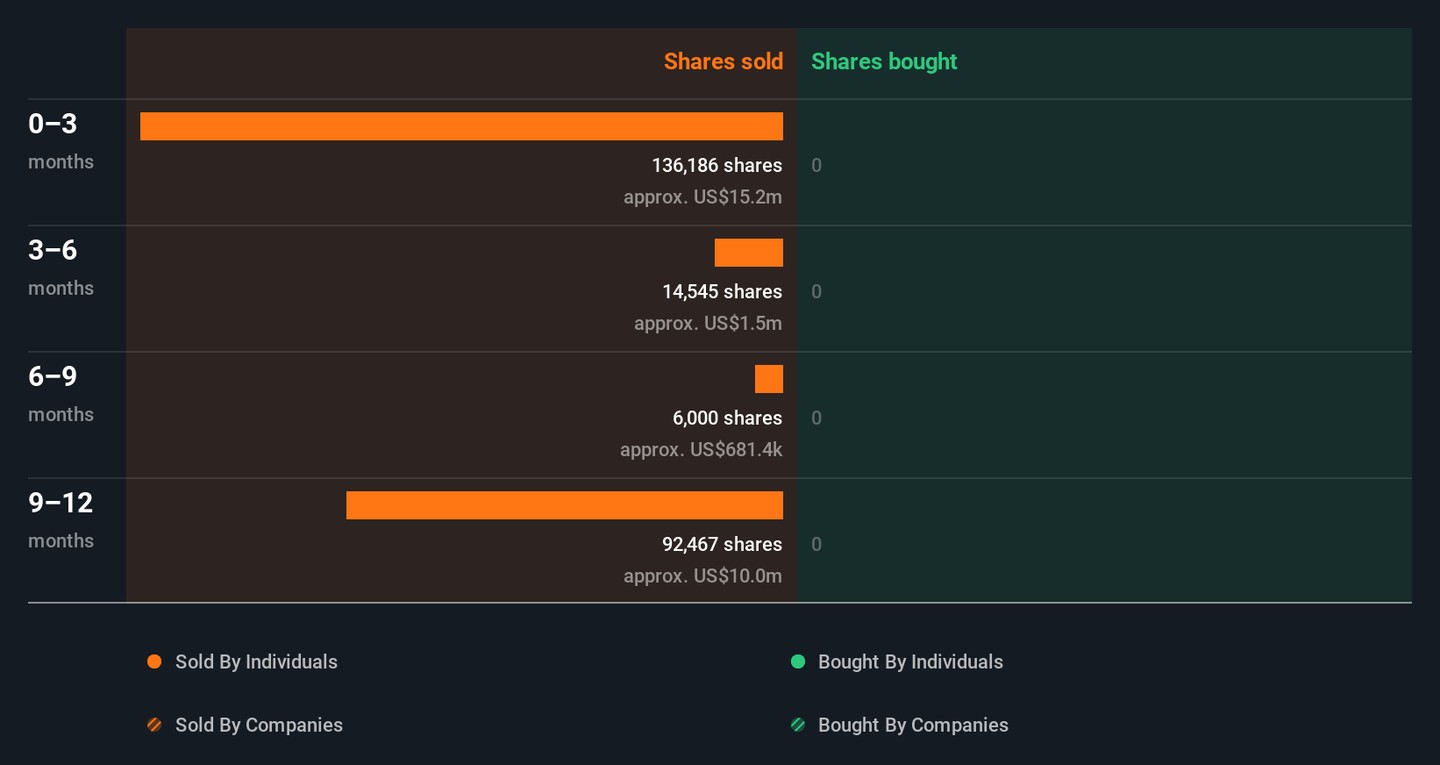Click the 9–12 months row label

(60, 519)
